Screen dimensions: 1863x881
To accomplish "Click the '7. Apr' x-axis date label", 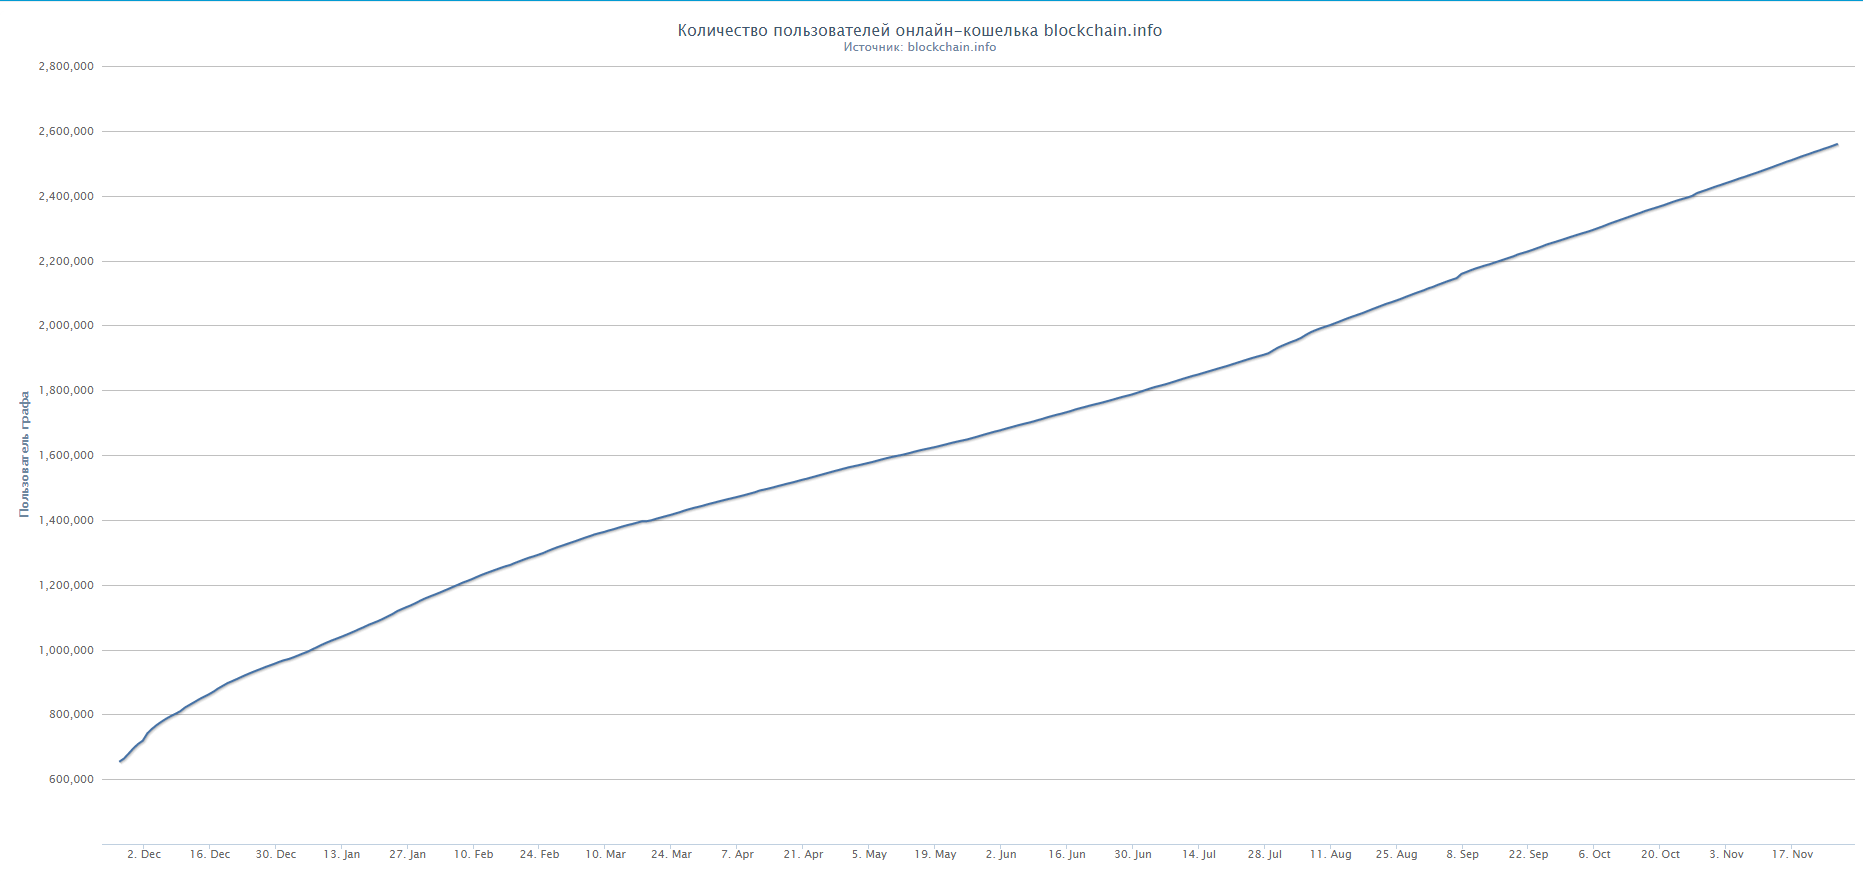I will (x=737, y=854).
